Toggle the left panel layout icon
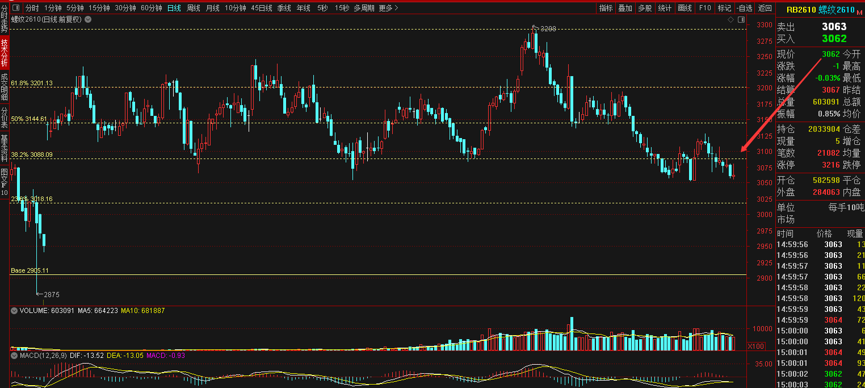Image resolution: width=865 pixels, height=388 pixels. coord(15,8)
